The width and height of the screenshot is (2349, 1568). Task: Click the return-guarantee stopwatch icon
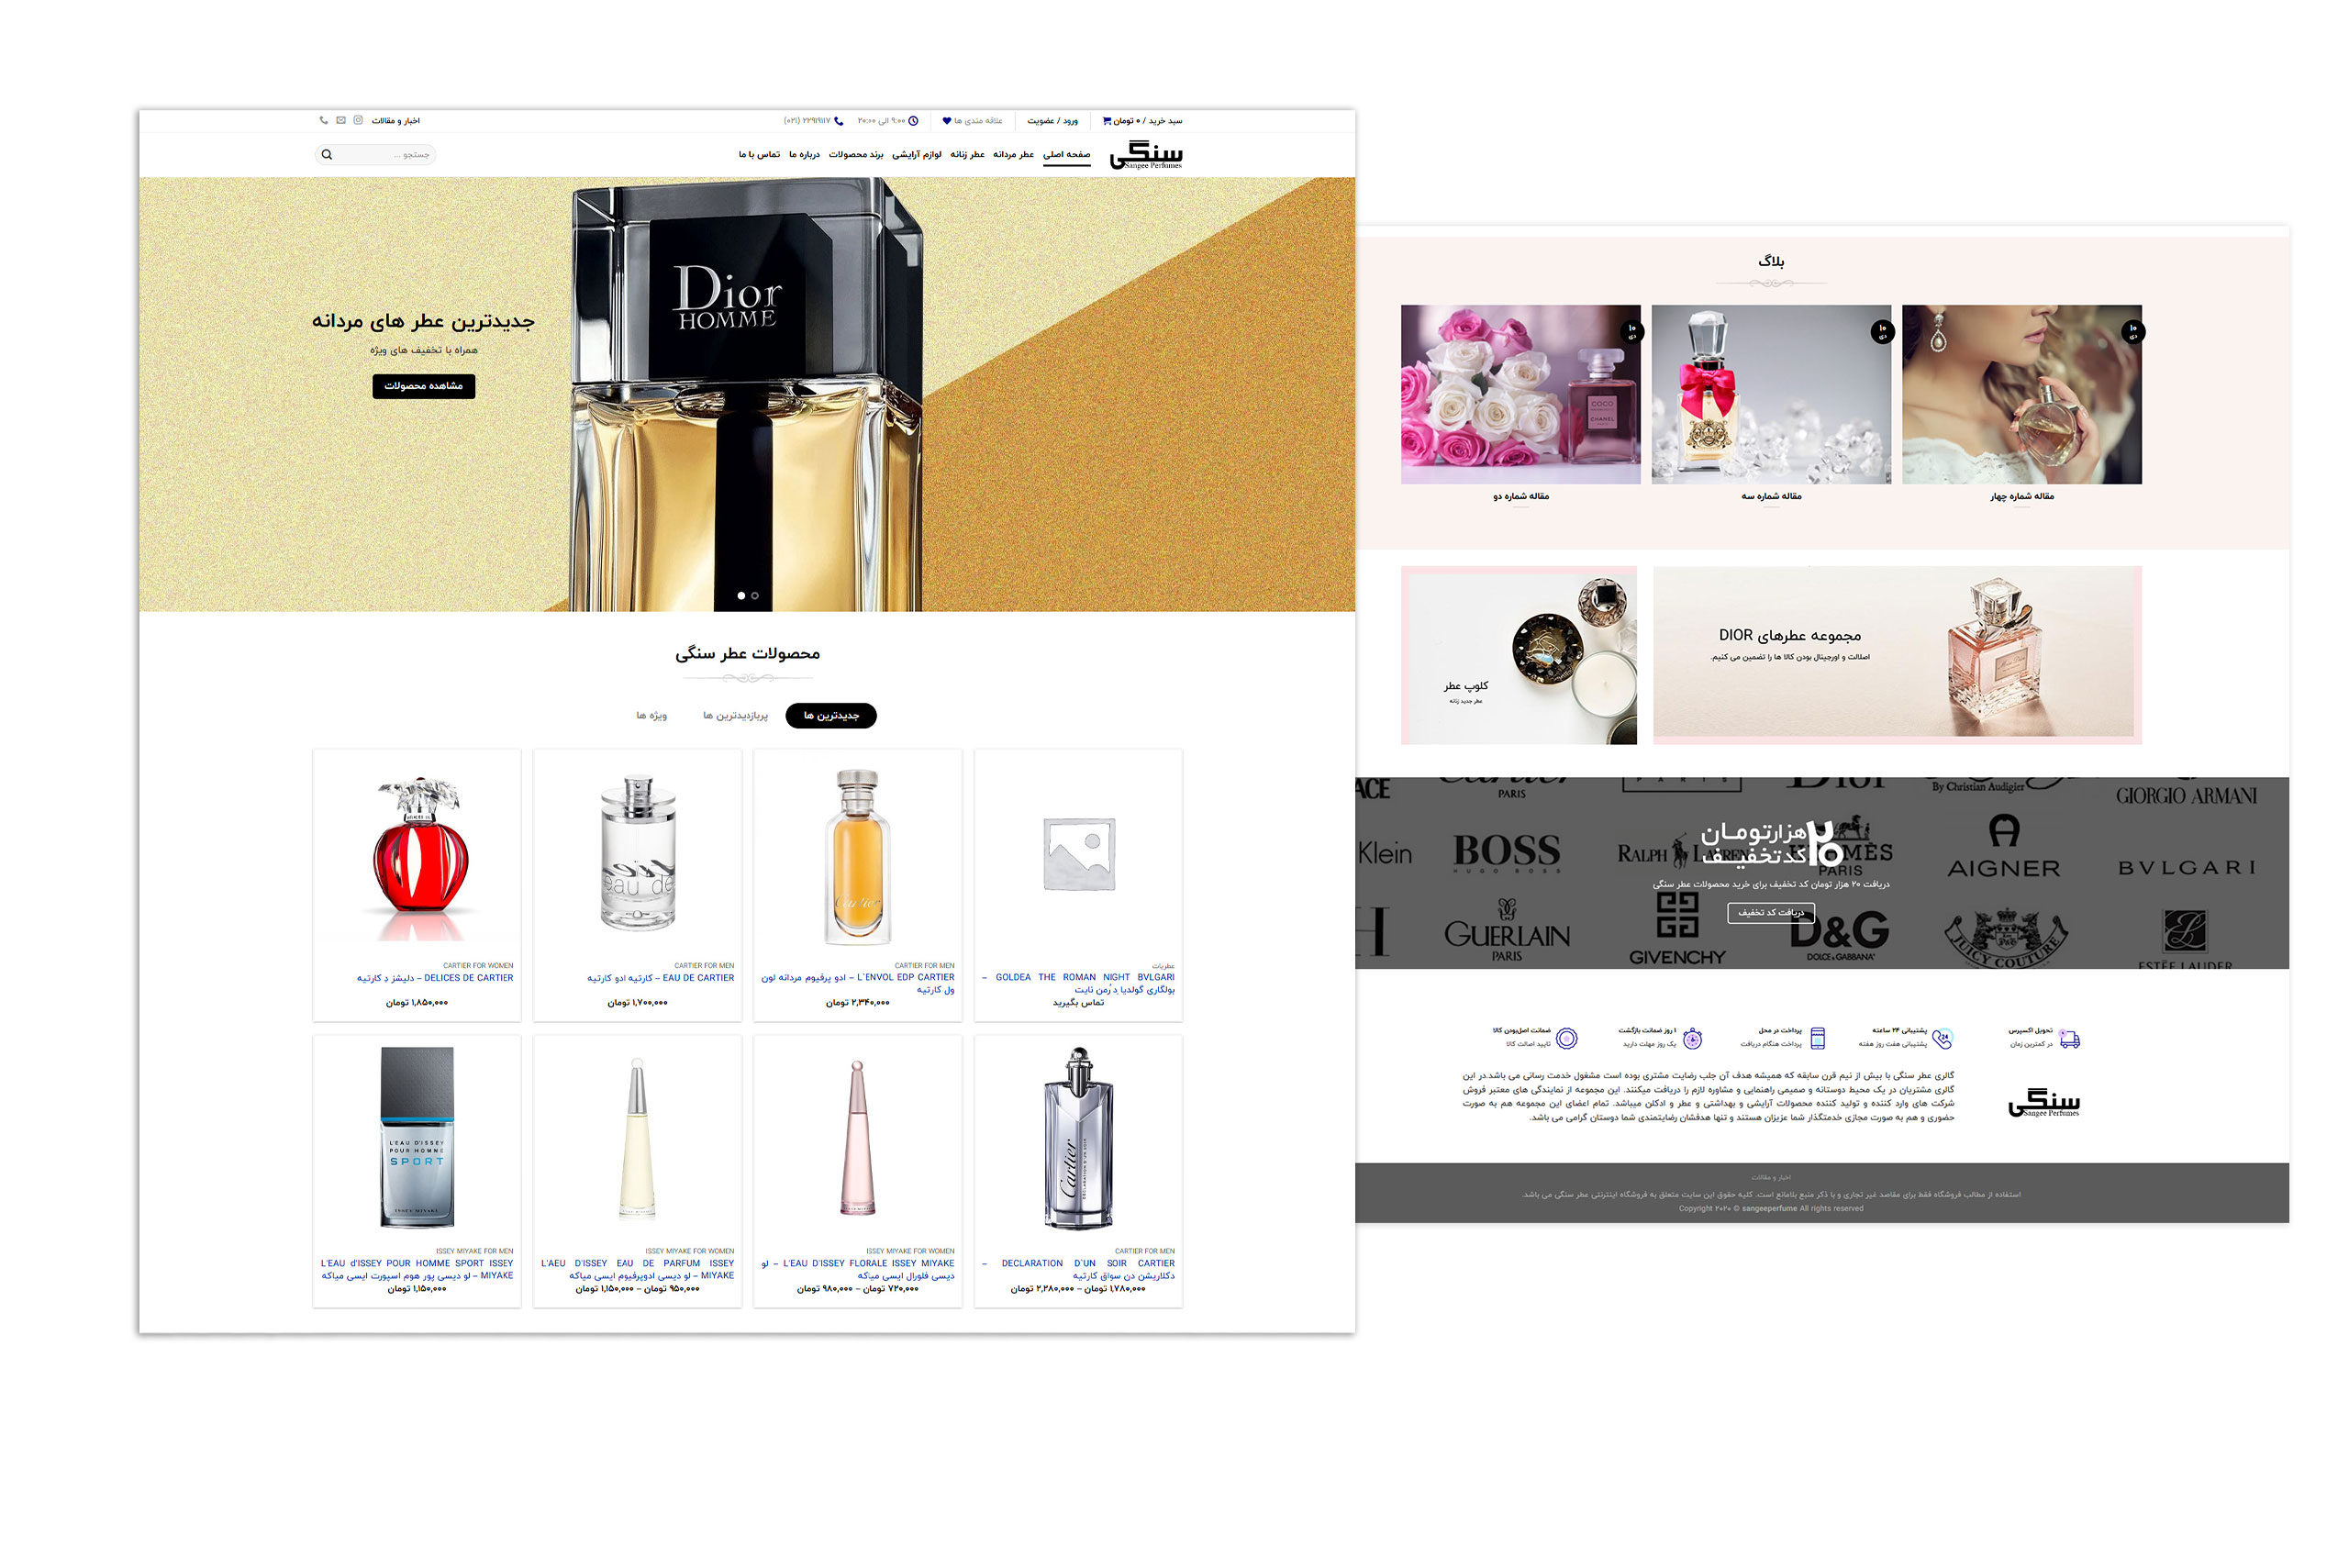[x=1692, y=1039]
